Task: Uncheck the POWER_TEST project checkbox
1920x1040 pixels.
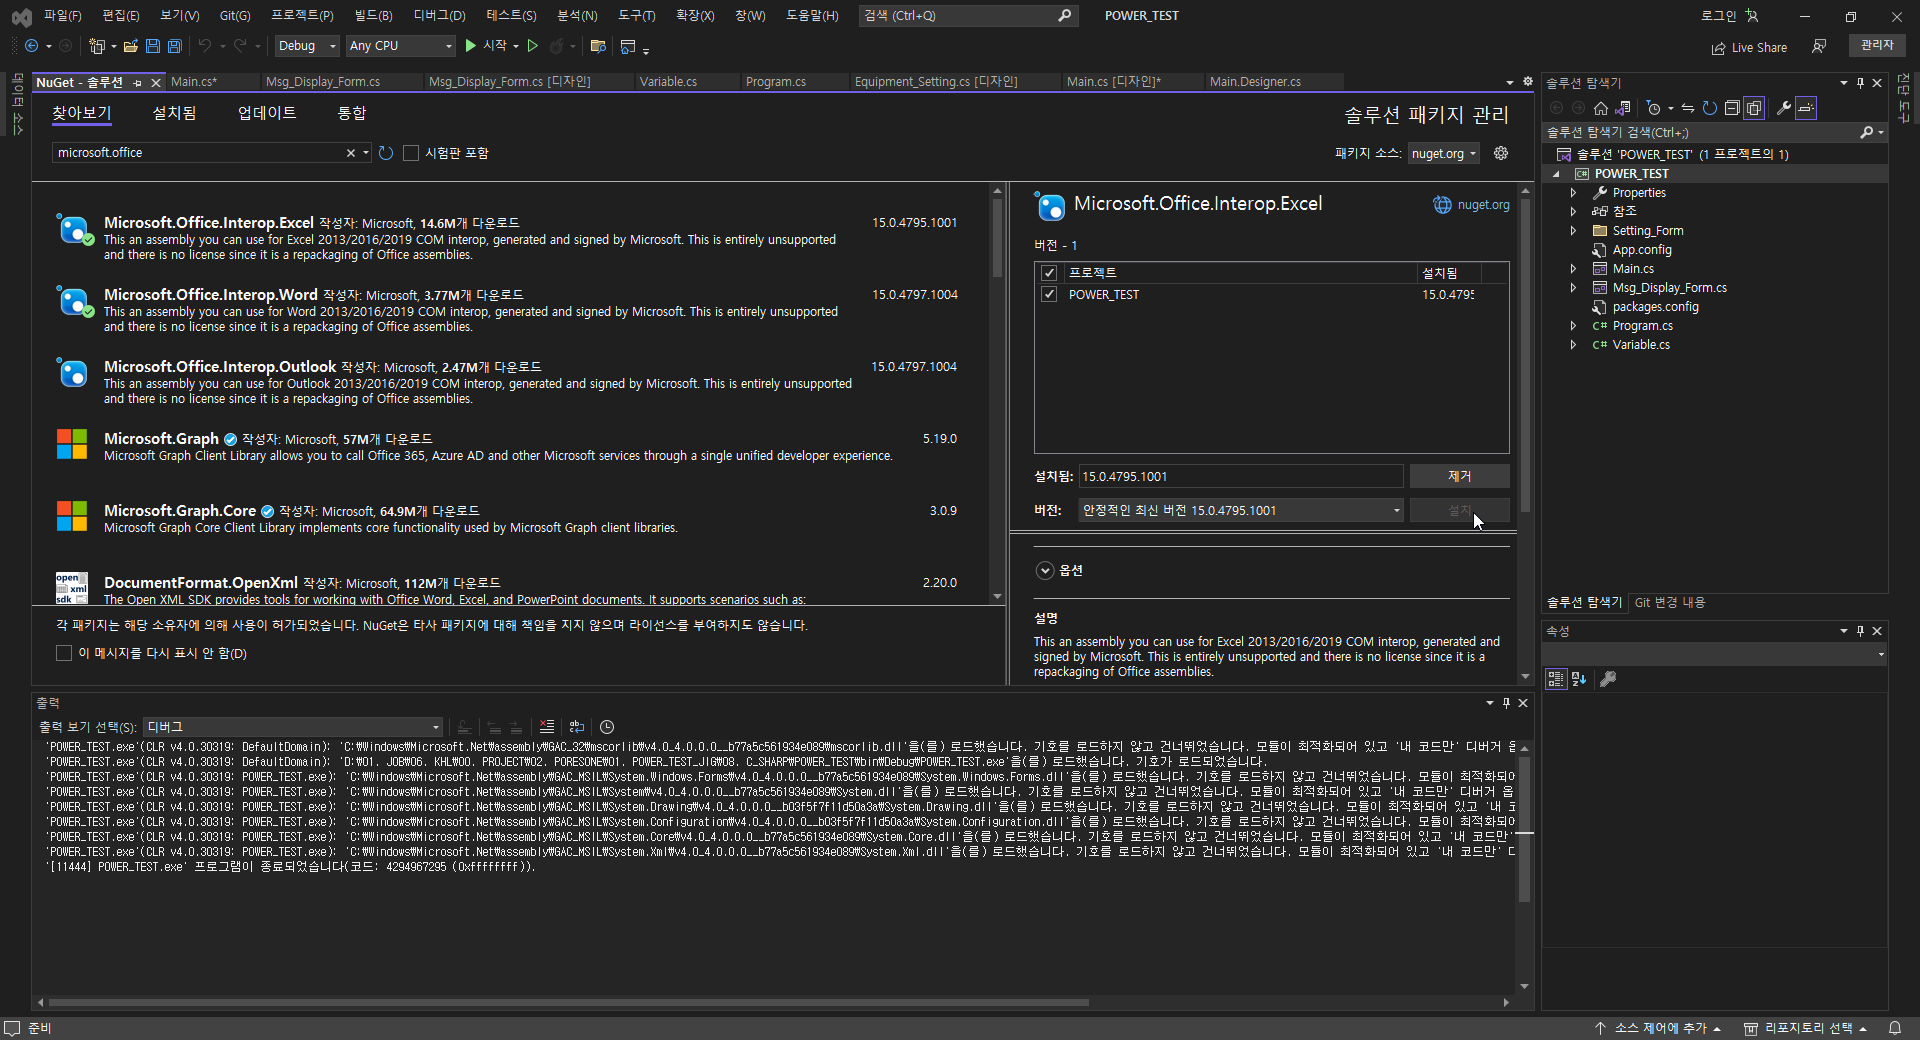Action: (x=1049, y=294)
